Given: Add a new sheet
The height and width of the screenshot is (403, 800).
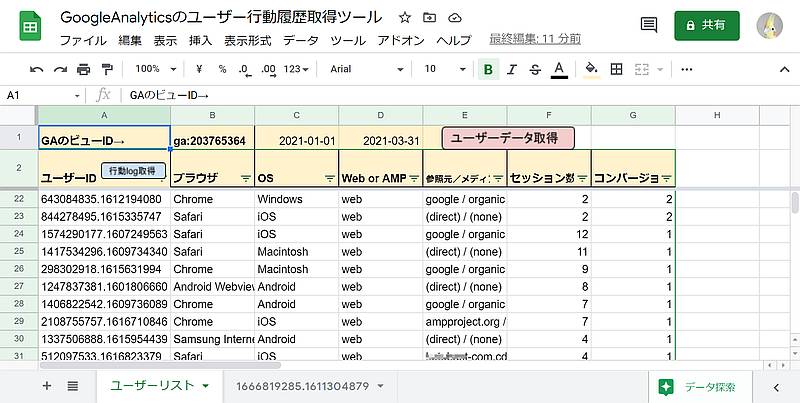Looking at the screenshot, I should click(x=46, y=386).
